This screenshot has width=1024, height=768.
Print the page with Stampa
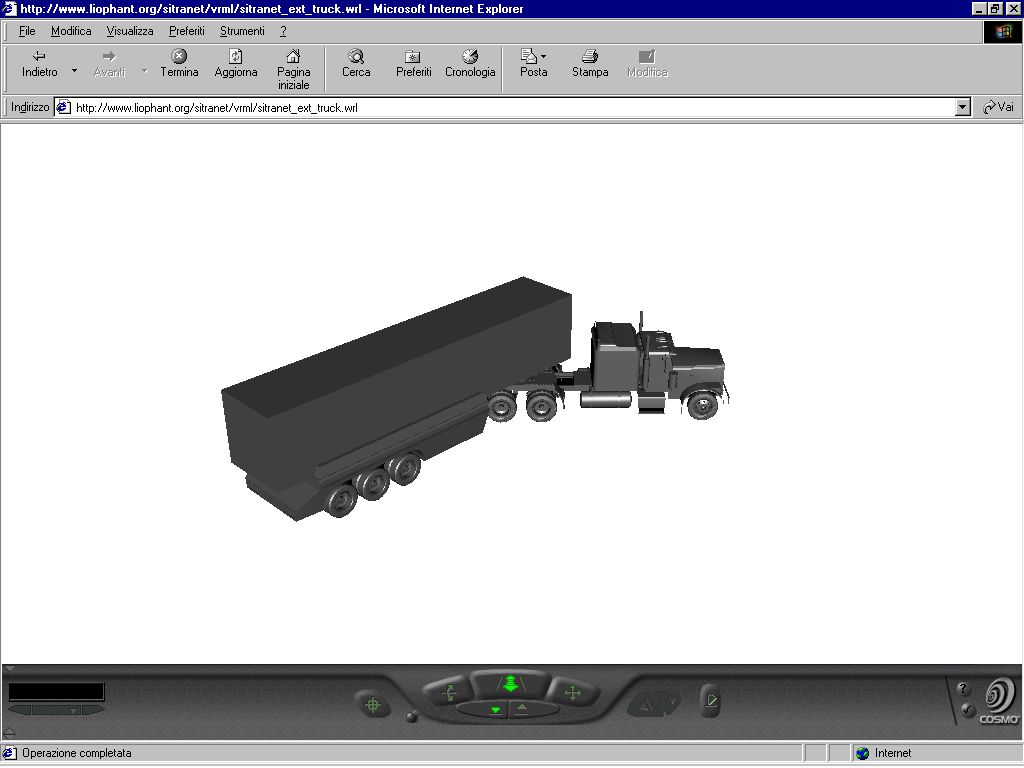(590, 64)
